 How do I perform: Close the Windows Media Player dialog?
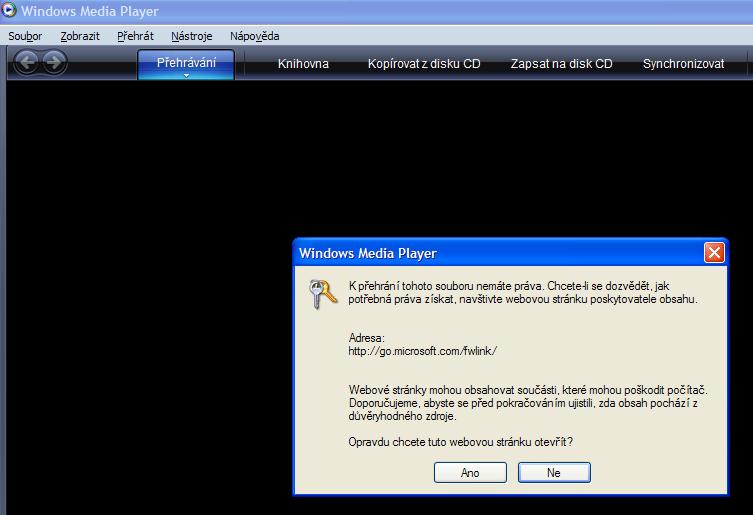coord(714,252)
